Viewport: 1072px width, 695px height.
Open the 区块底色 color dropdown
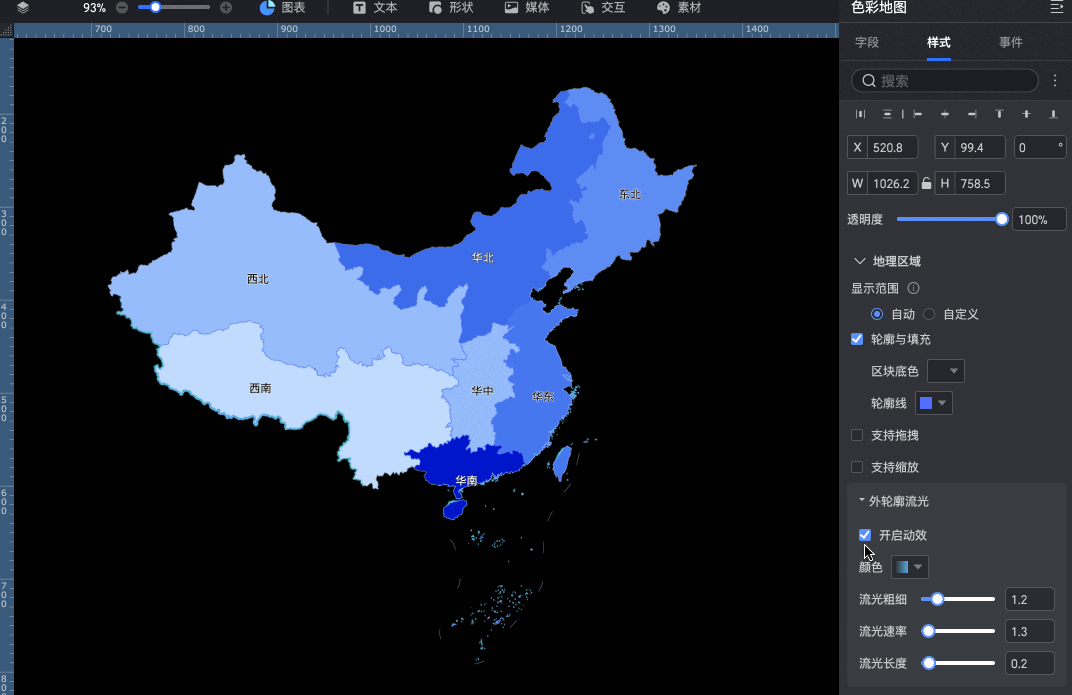coord(946,371)
